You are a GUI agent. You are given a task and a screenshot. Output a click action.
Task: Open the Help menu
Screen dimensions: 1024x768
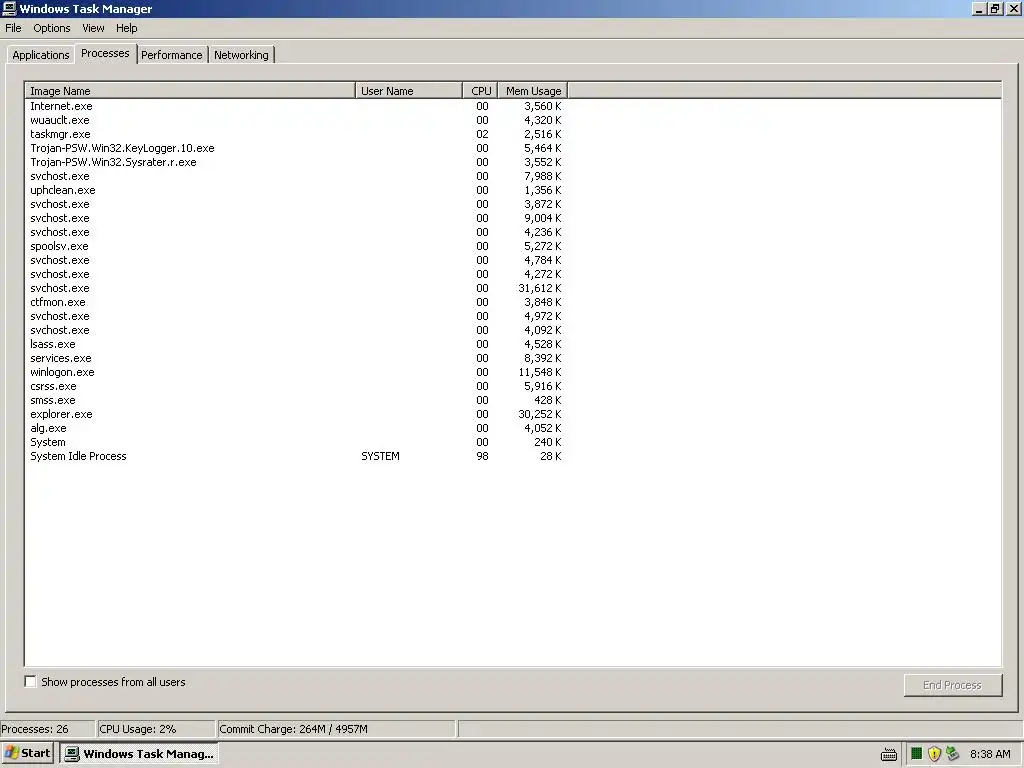tap(127, 28)
